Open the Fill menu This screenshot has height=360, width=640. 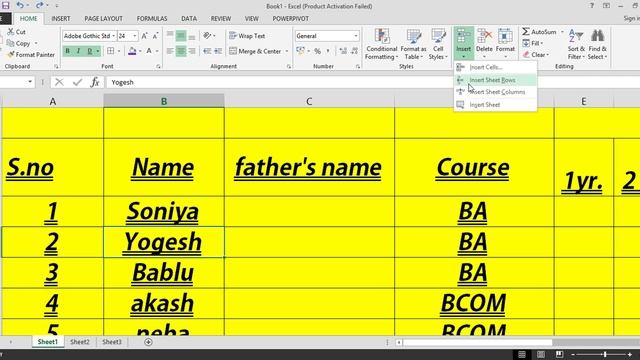tap(533, 43)
